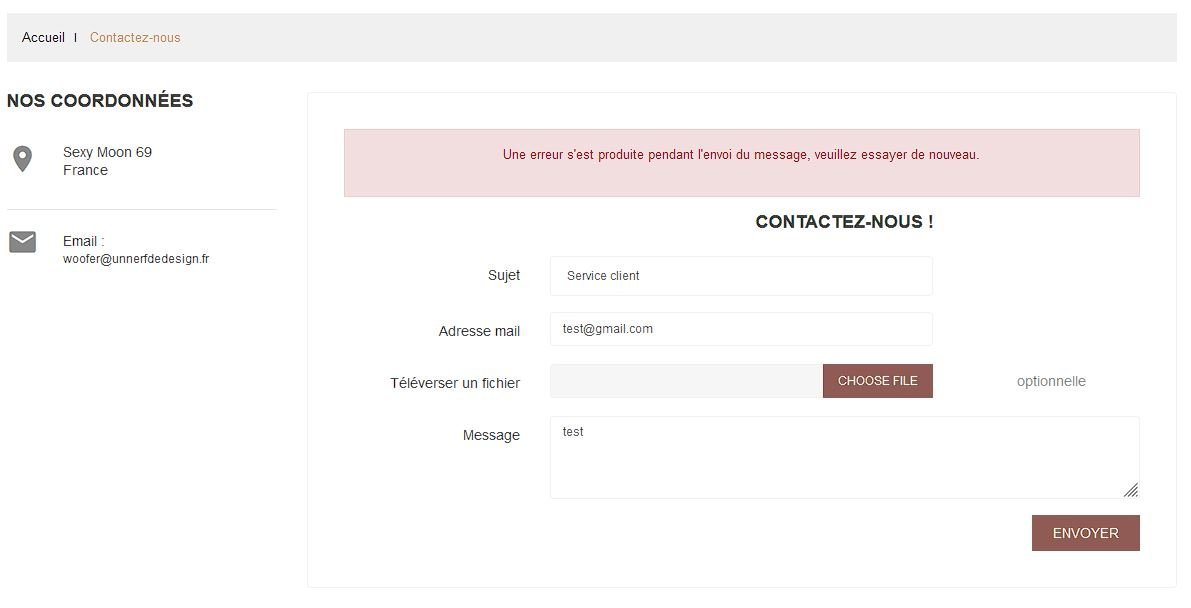The image size is (1191, 608).
Task: Click the empty file name field
Action: tap(686, 381)
